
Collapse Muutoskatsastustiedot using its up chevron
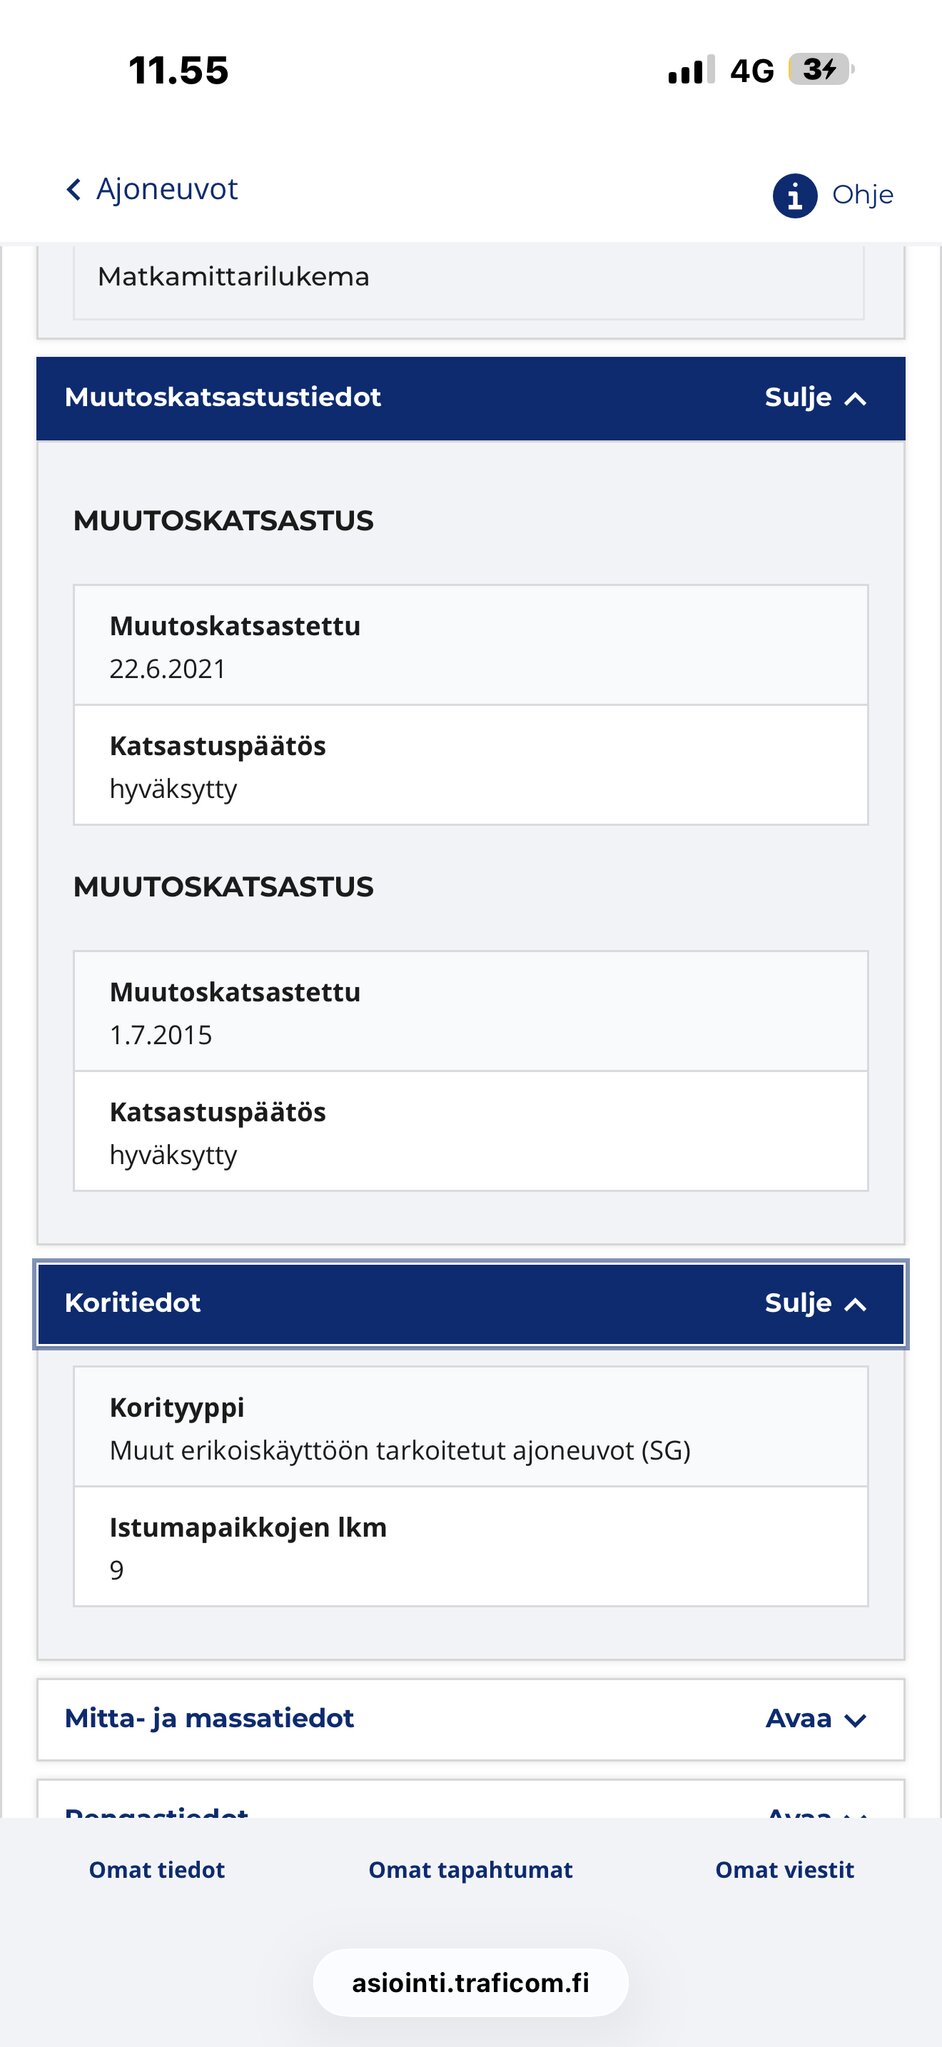pos(855,399)
